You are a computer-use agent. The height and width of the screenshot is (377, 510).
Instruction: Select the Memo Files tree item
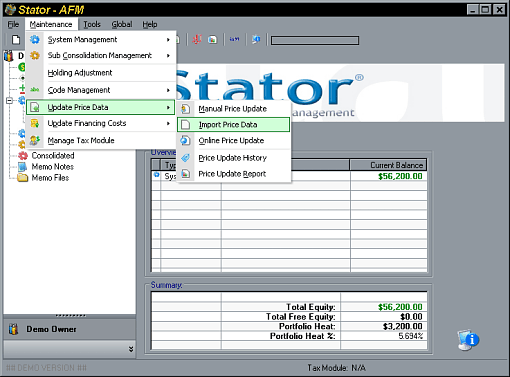pyautogui.click(x=50, y=178)
